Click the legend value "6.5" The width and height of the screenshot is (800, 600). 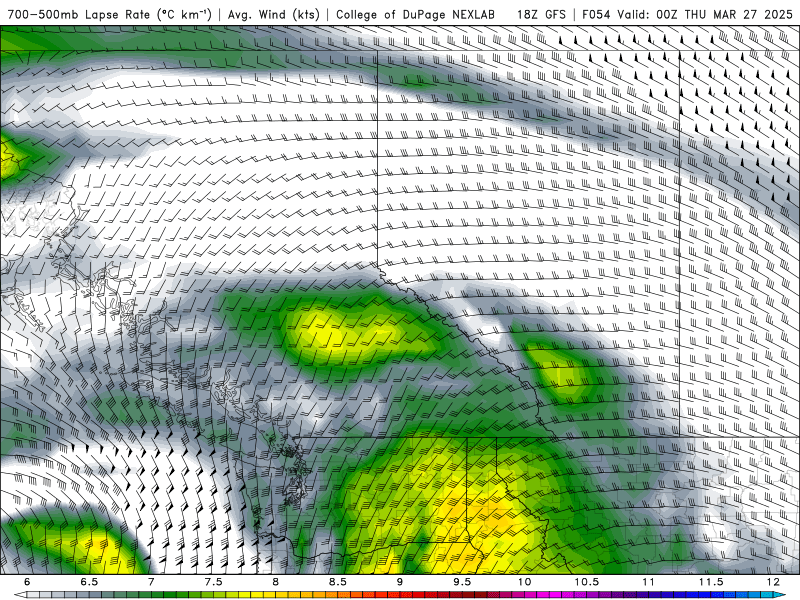(89, 582)
